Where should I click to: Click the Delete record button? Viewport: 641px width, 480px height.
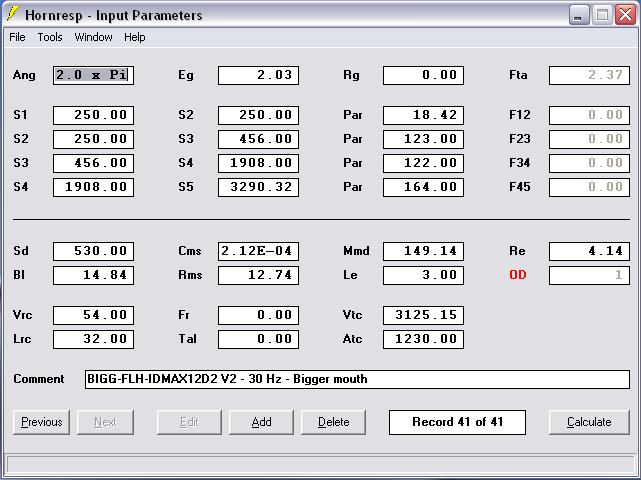[333, 422]
